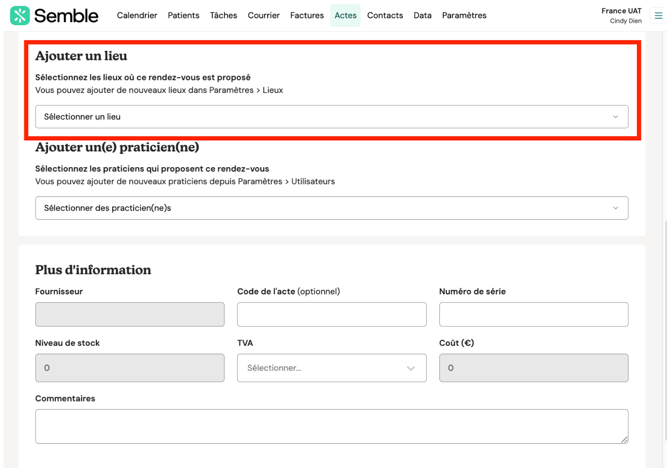Click the France UAT account name
This screenshot has height=468, width=670.
pyautogui.click(x=621, y=11)
